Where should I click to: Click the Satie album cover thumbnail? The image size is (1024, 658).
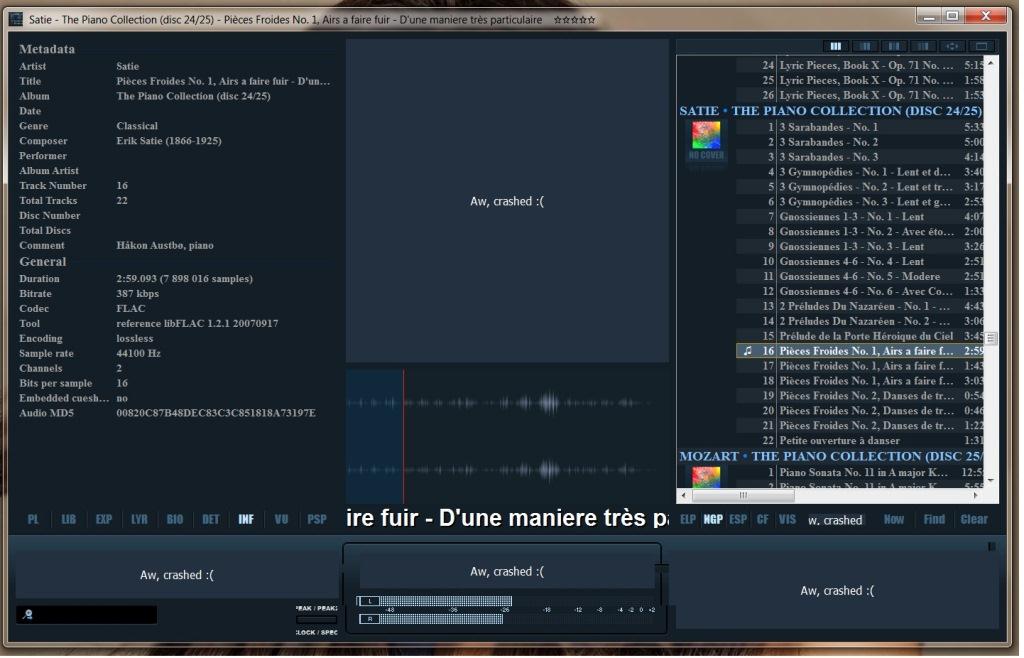pos(706,136)
